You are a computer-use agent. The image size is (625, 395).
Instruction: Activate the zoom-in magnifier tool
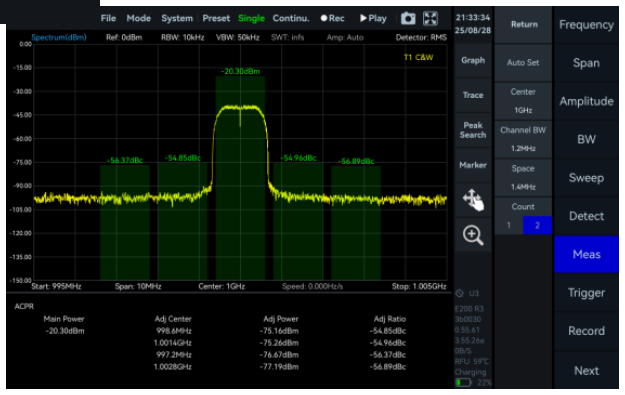click(x=473, y=235)
